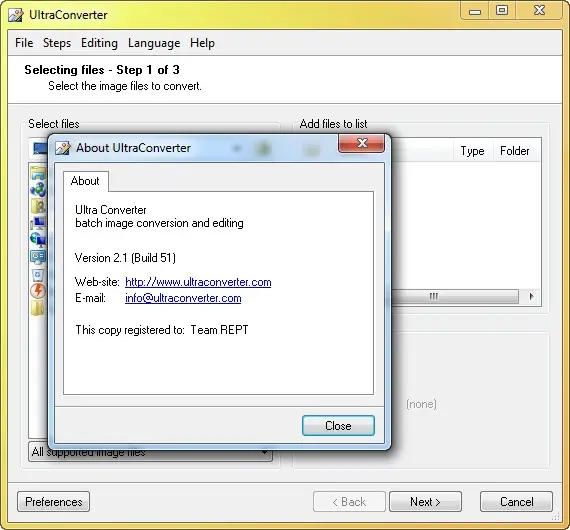Click the Desktop icon above folder tree
Image resolution: width=570 pixels, height=530 pixels.
coord(40,148)
